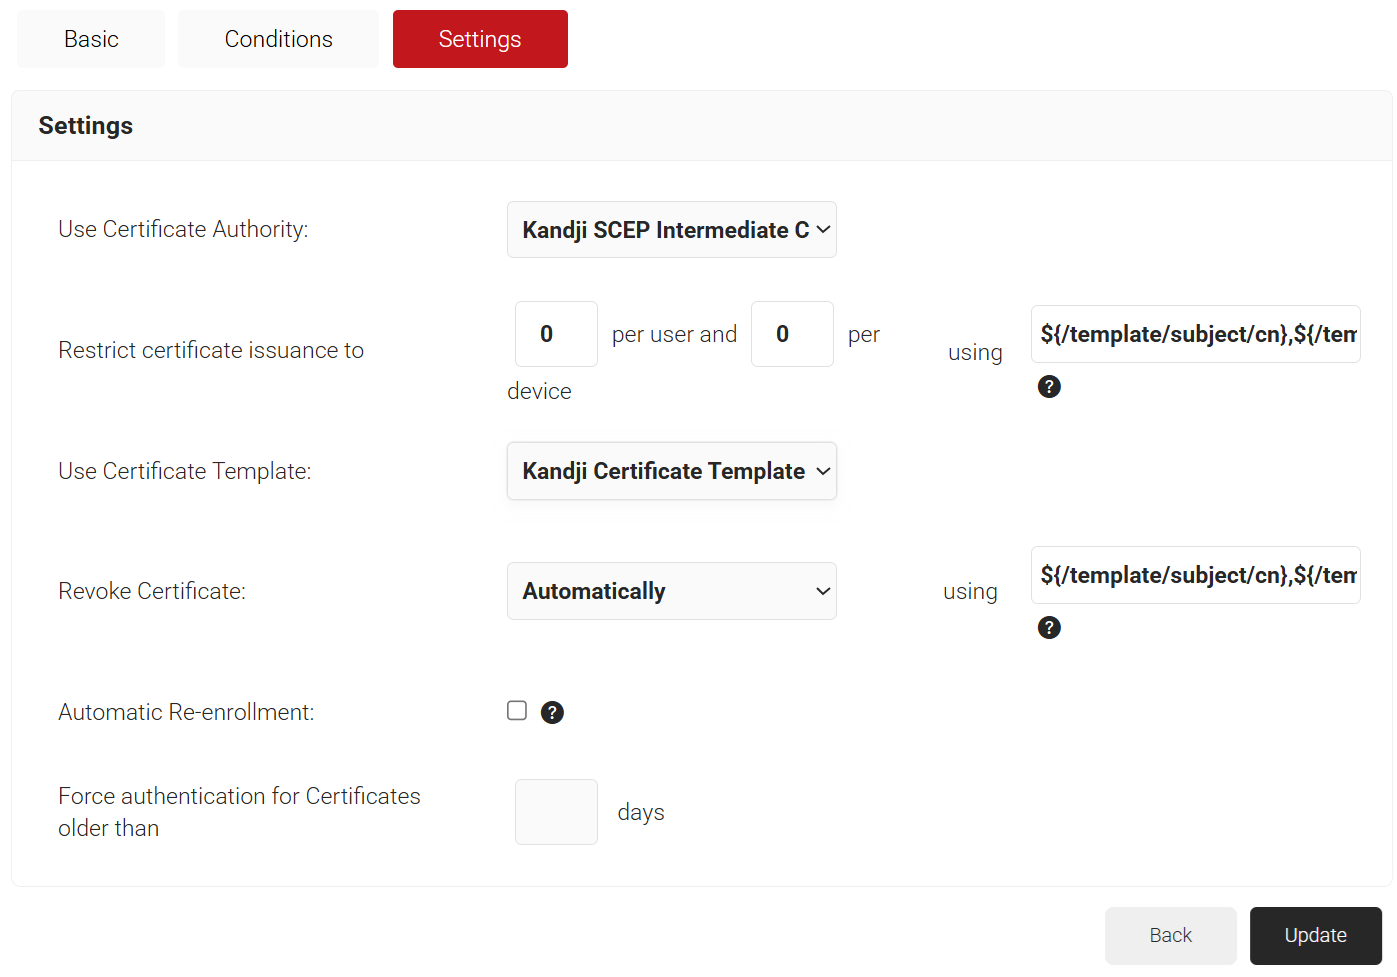Click the Update button
The height and width of the screenshot is (977, 1397).
click(x=1315, y=935)
